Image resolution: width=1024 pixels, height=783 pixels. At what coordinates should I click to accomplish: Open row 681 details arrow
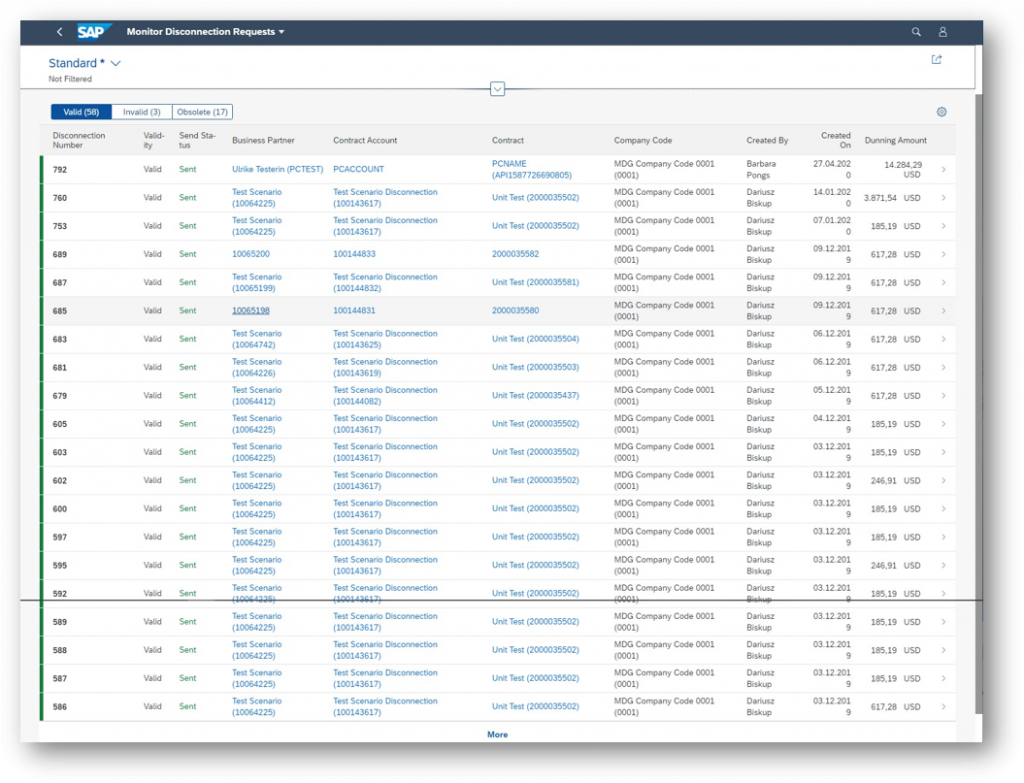944,367
